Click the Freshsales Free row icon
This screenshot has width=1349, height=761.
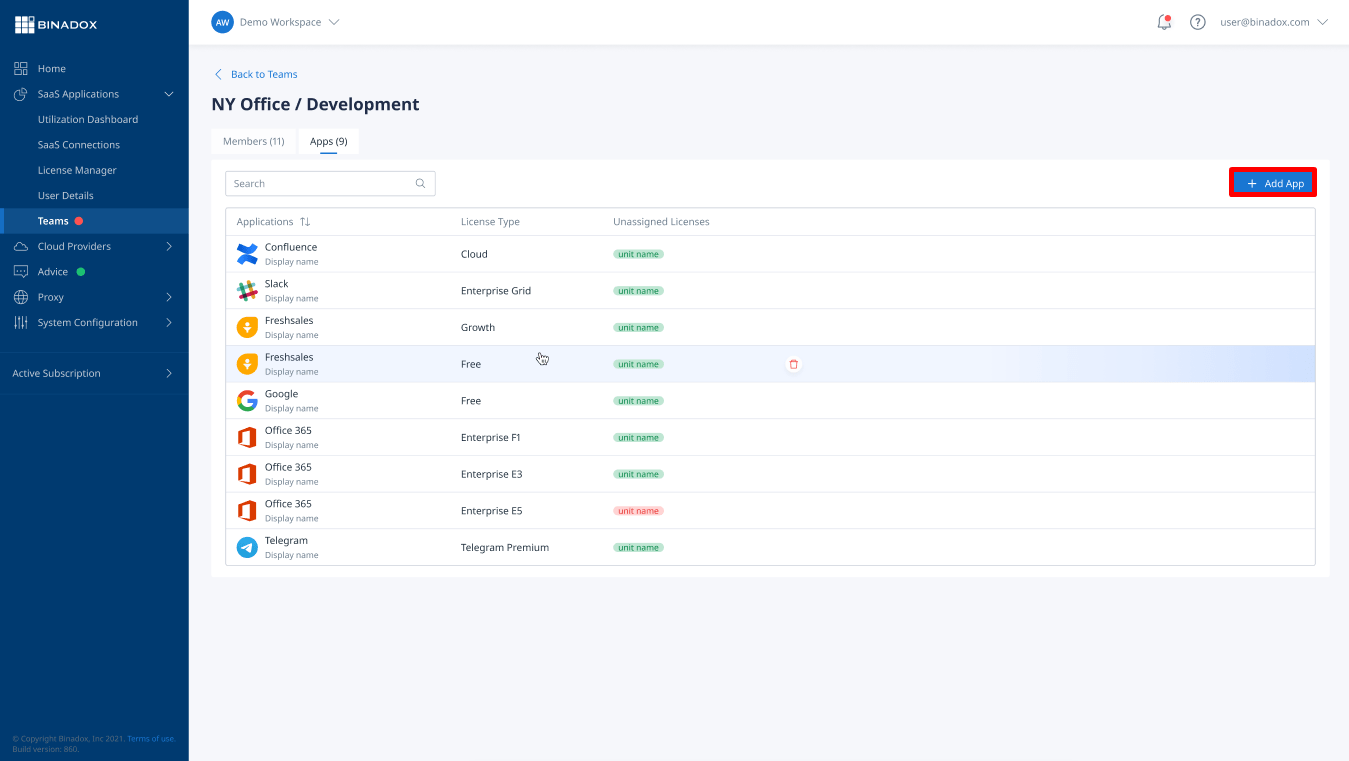[x=247, y=364]
